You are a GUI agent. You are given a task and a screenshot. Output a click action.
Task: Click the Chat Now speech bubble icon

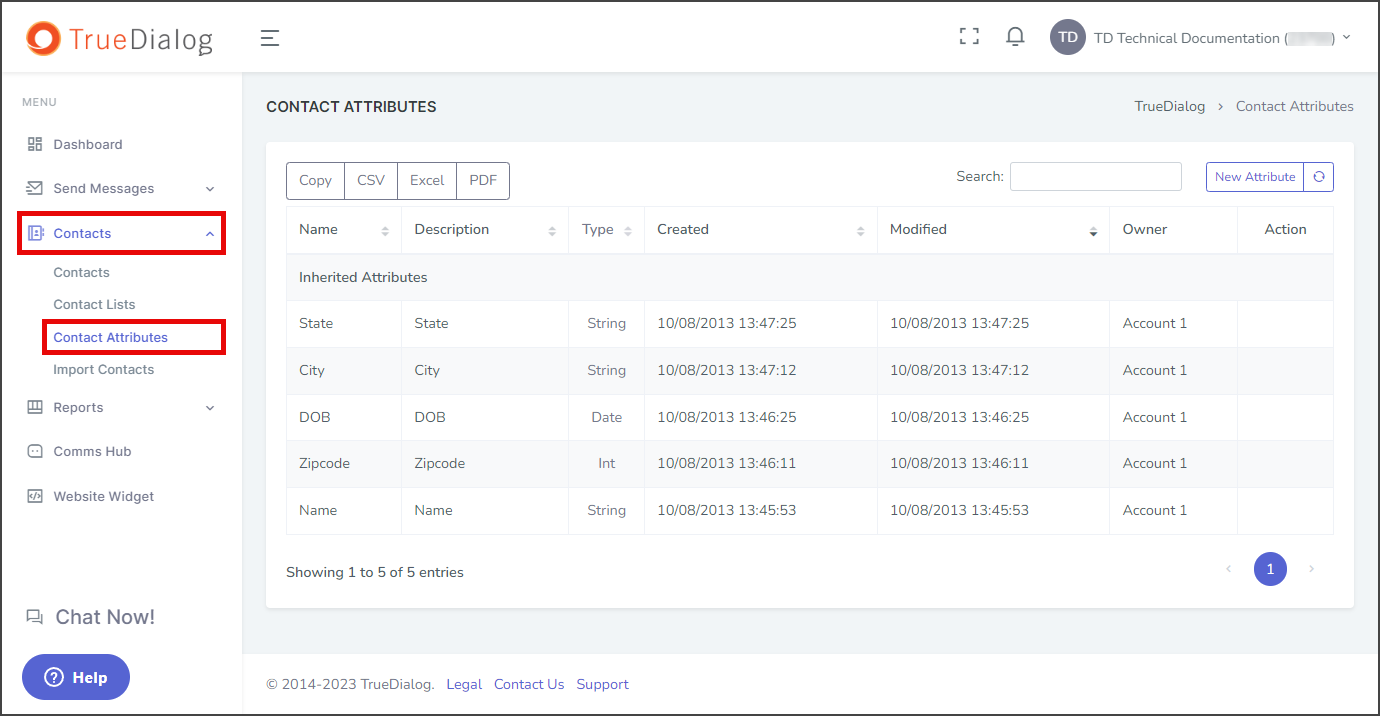[x=35, y=617]
